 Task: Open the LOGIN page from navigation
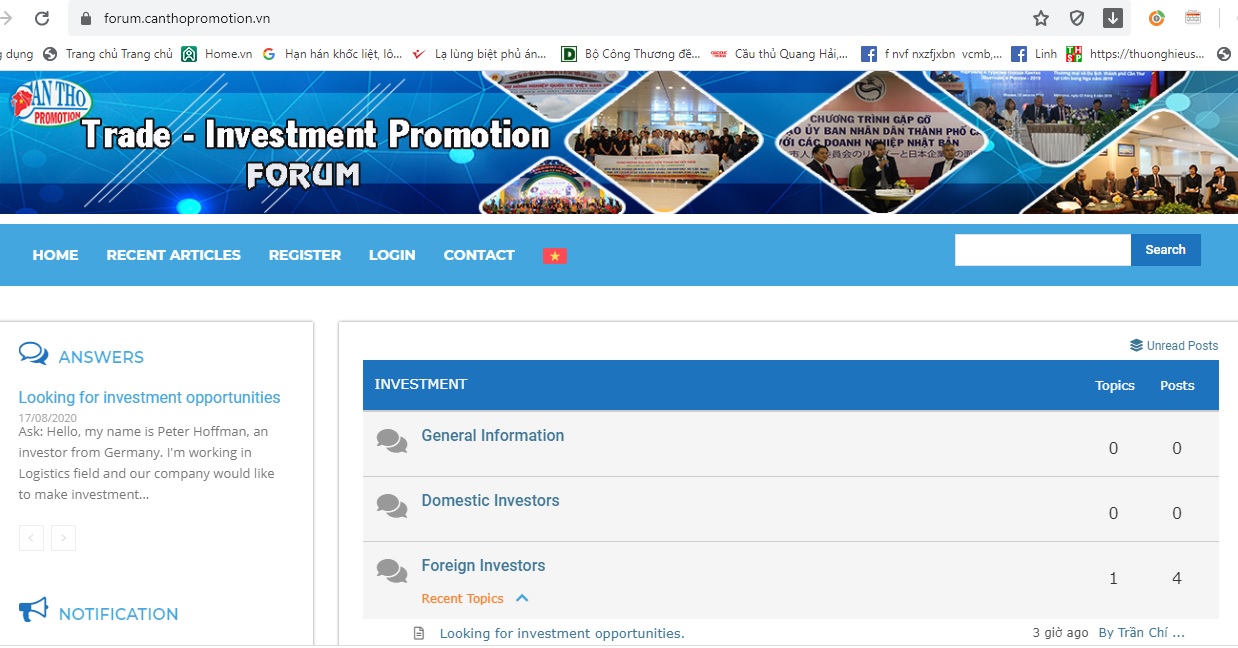[x=392, y=255]
